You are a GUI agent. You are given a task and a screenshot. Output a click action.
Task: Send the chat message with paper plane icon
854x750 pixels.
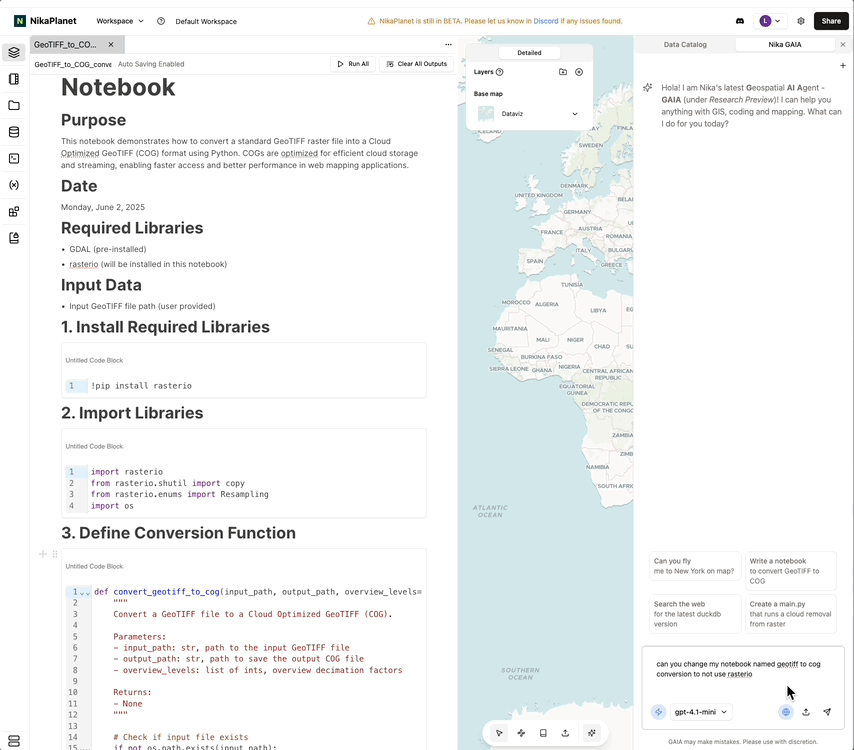point(827,712)
